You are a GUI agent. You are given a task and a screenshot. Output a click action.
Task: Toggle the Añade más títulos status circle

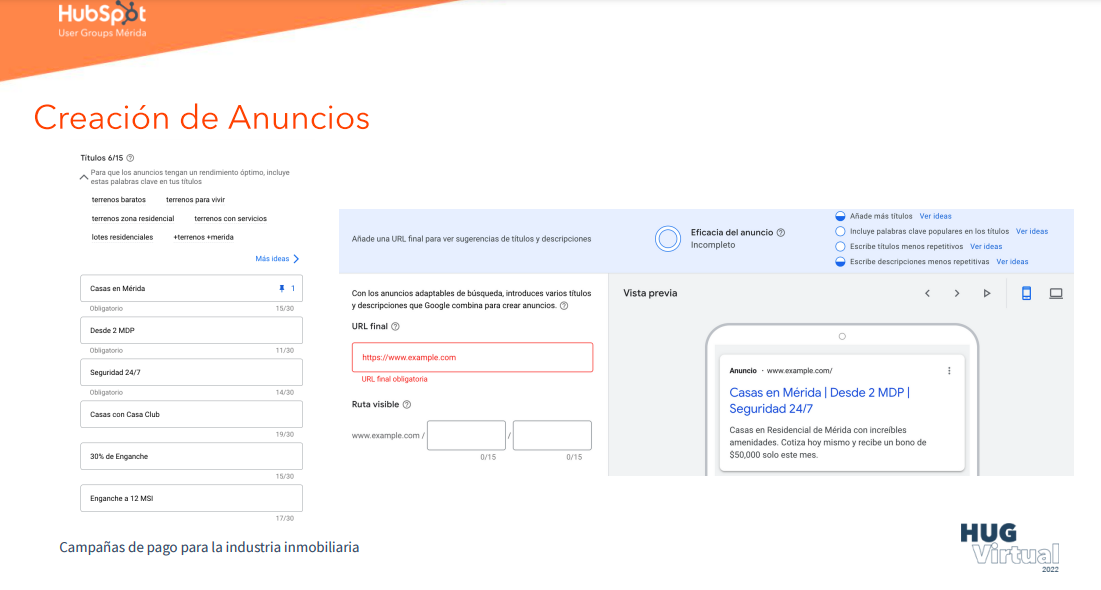[841, 216]
